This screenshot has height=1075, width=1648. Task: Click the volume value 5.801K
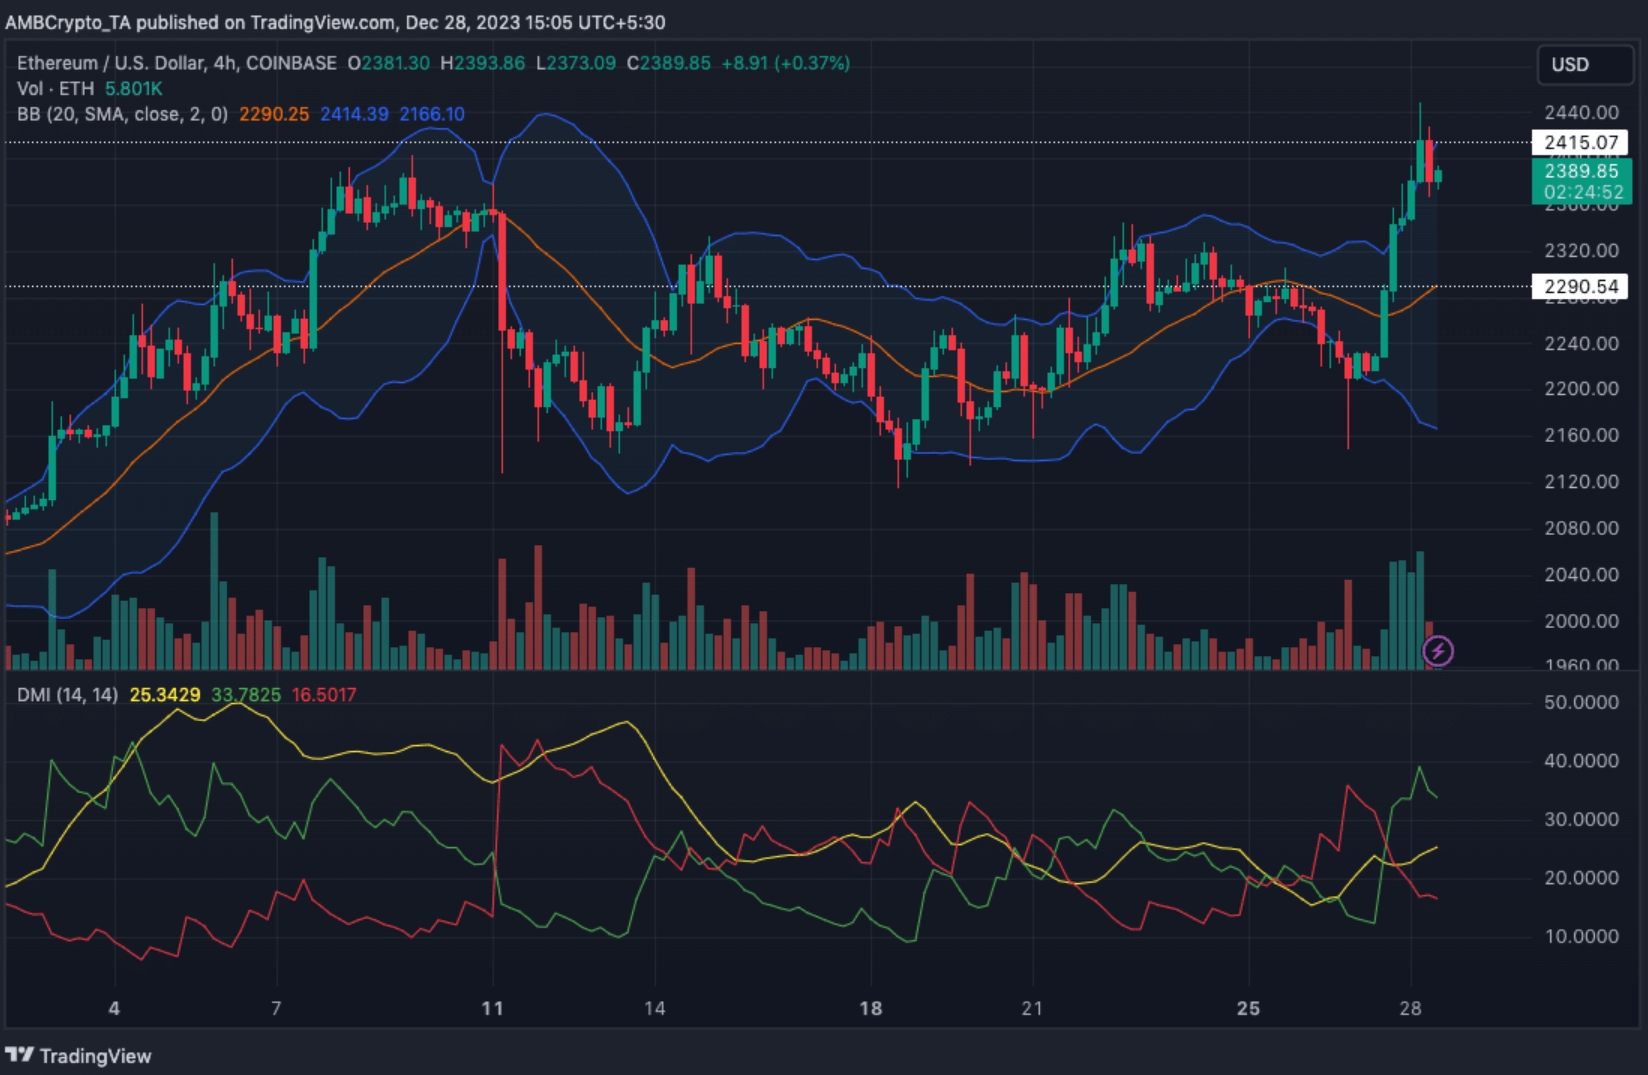click(133, 89)
